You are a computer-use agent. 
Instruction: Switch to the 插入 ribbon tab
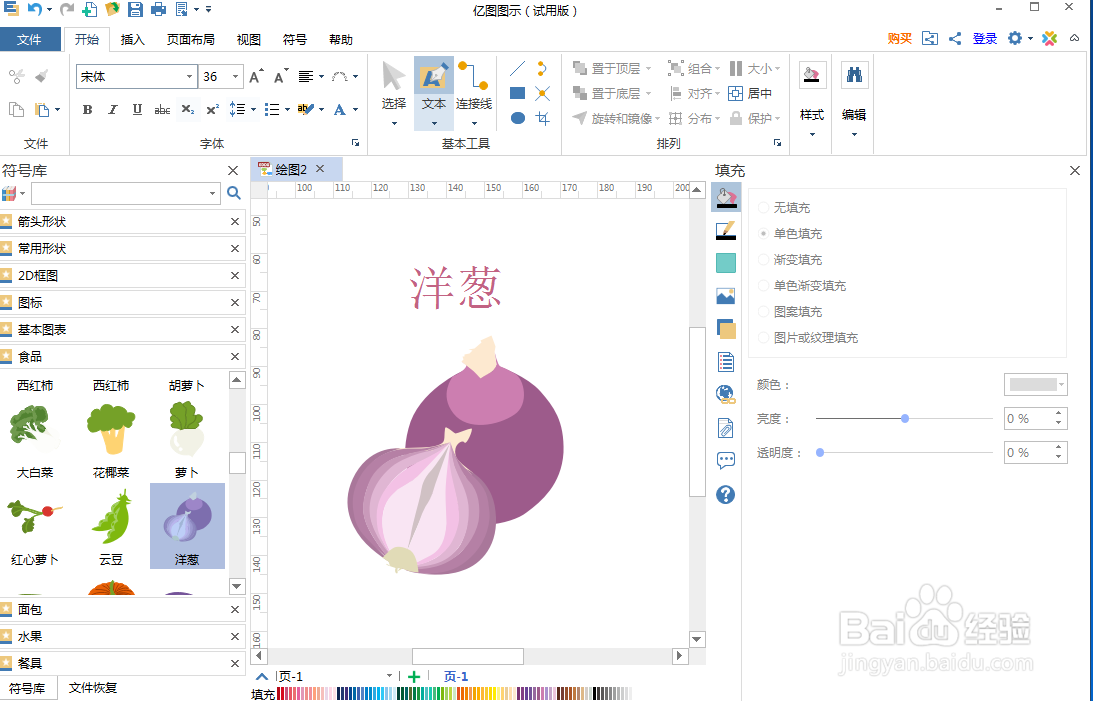point(132,40)
